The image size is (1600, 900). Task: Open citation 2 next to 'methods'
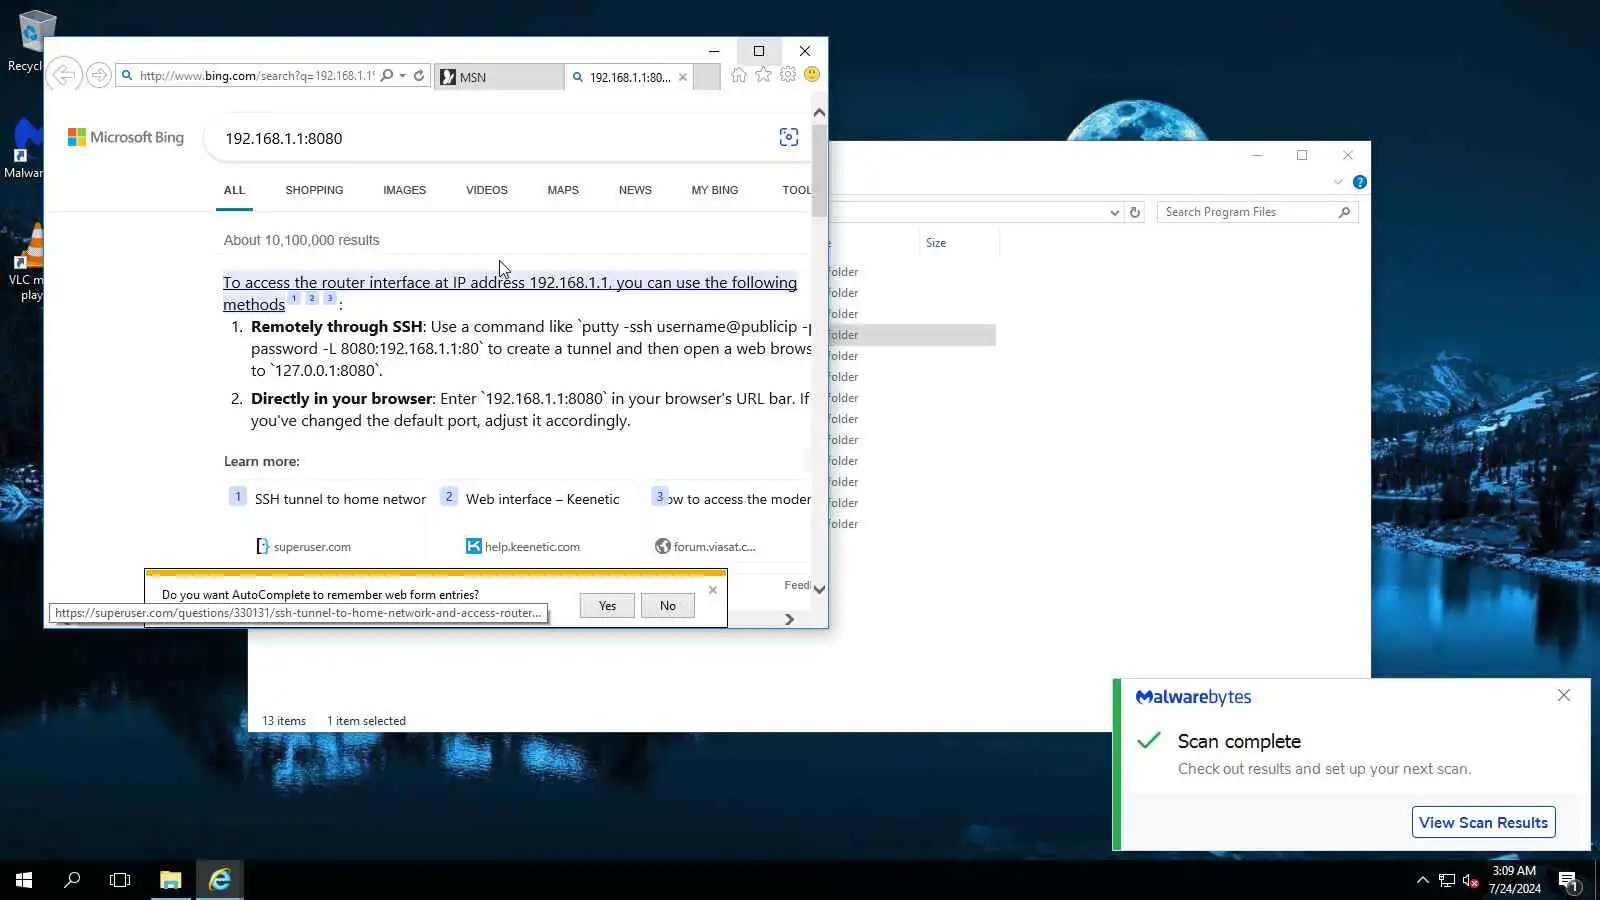(x=312, y=298)
